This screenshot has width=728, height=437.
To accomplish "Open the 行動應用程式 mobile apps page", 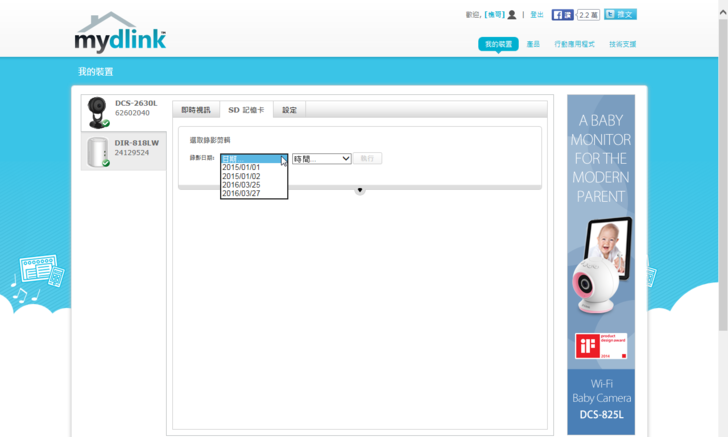I will pos(574,44).
